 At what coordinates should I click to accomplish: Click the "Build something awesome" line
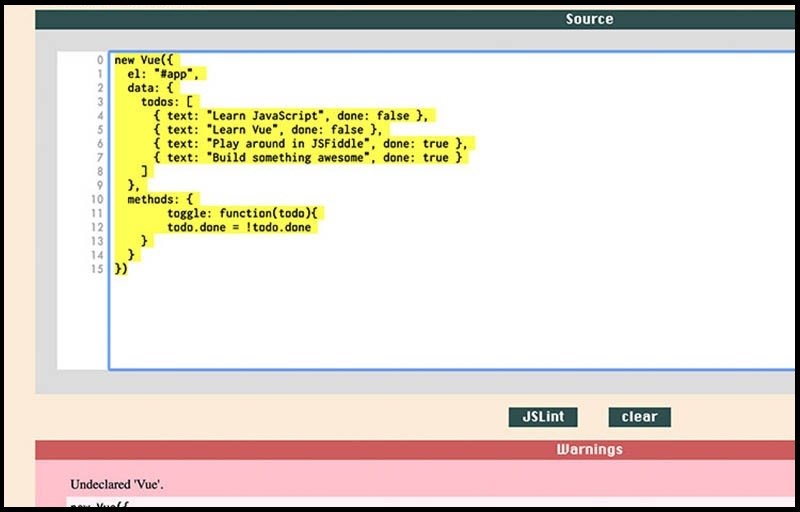[308, 157]
